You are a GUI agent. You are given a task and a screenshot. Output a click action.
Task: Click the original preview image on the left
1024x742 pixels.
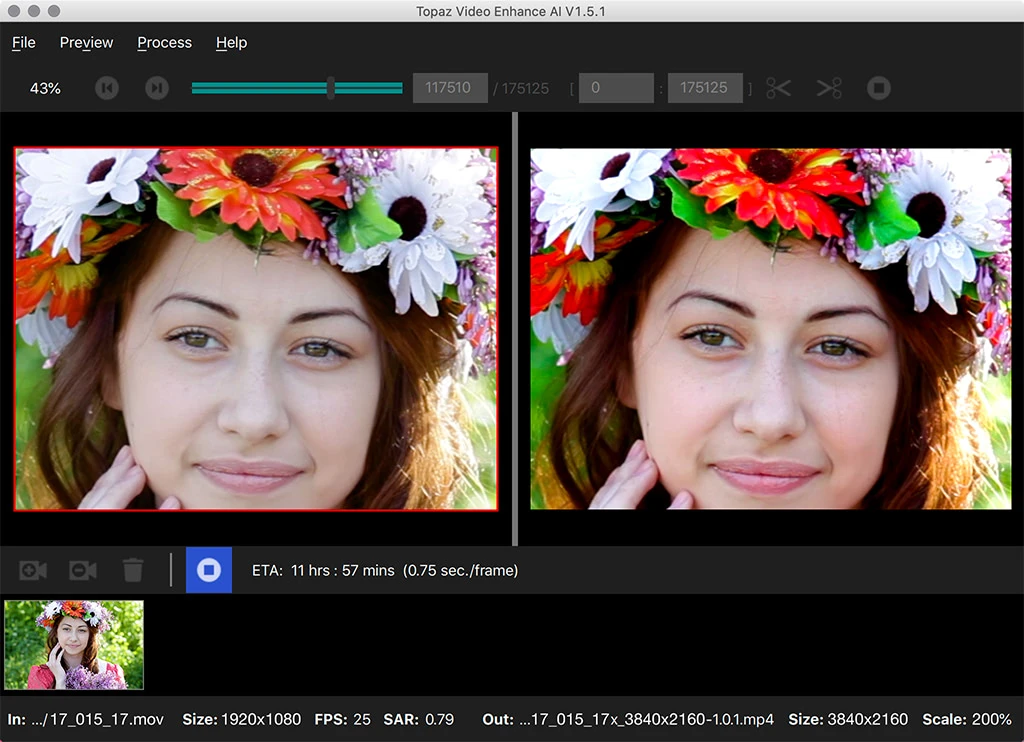point(256,329)
